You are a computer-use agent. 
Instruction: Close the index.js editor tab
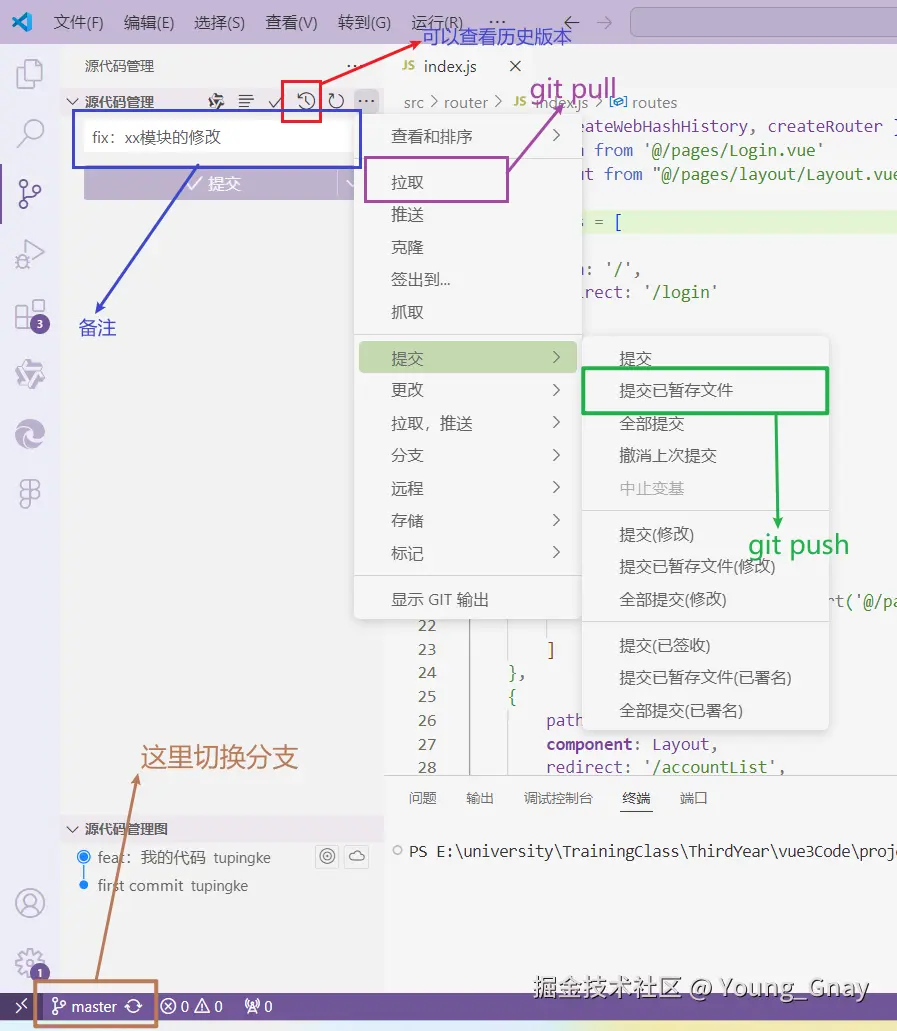pyautogui.click(x=515, y=66)
